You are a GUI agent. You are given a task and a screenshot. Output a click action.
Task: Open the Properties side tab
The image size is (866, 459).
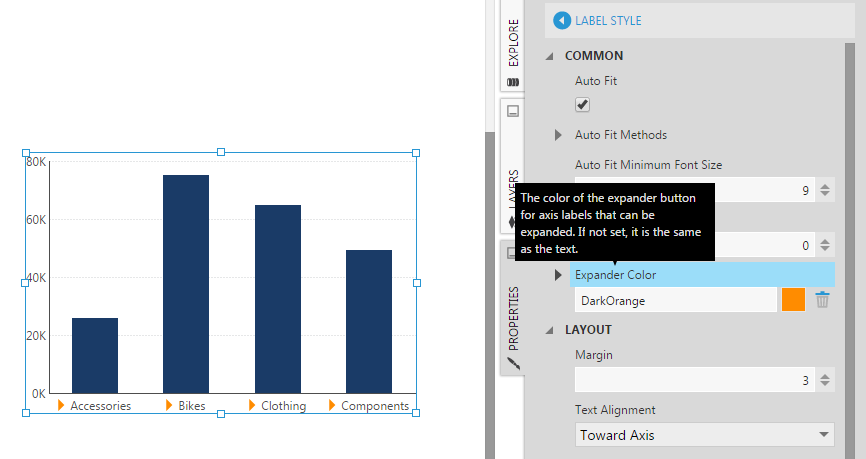513,318
